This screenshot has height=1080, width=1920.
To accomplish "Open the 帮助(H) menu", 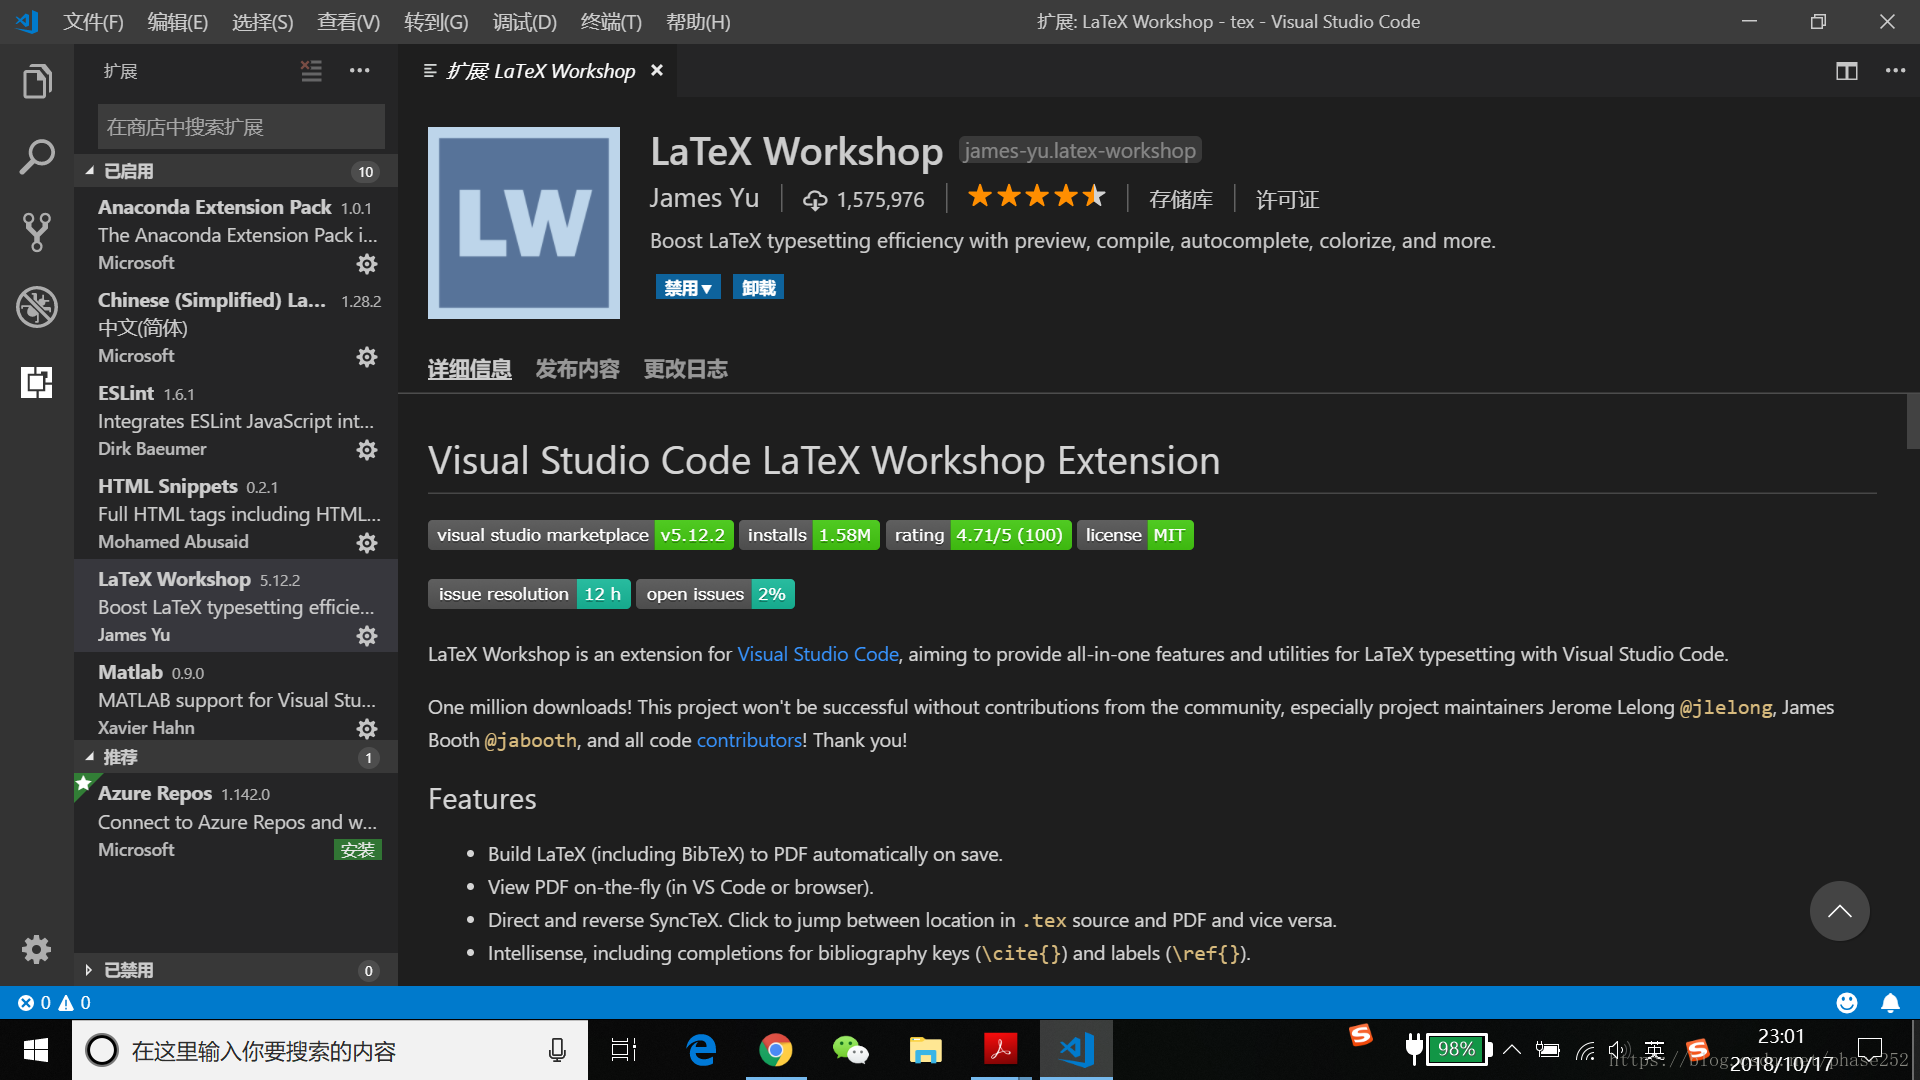I will 698,22.
